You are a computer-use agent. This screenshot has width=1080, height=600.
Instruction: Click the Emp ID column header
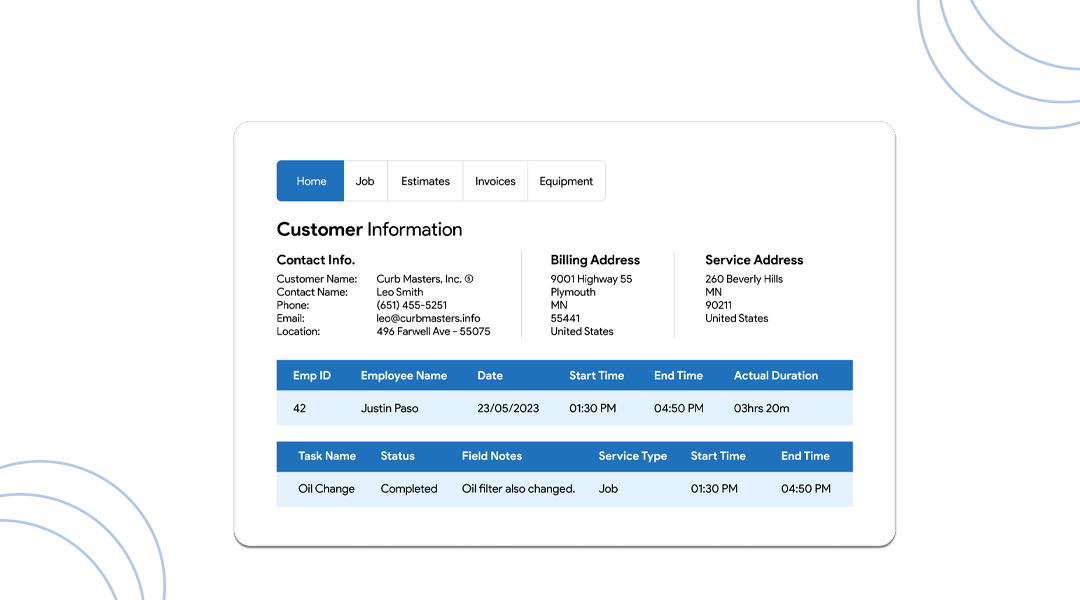point(312,375)
